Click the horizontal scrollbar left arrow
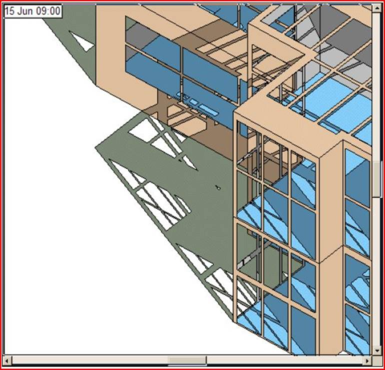Screen dimensions: 385x370 [x=8, y=360]
